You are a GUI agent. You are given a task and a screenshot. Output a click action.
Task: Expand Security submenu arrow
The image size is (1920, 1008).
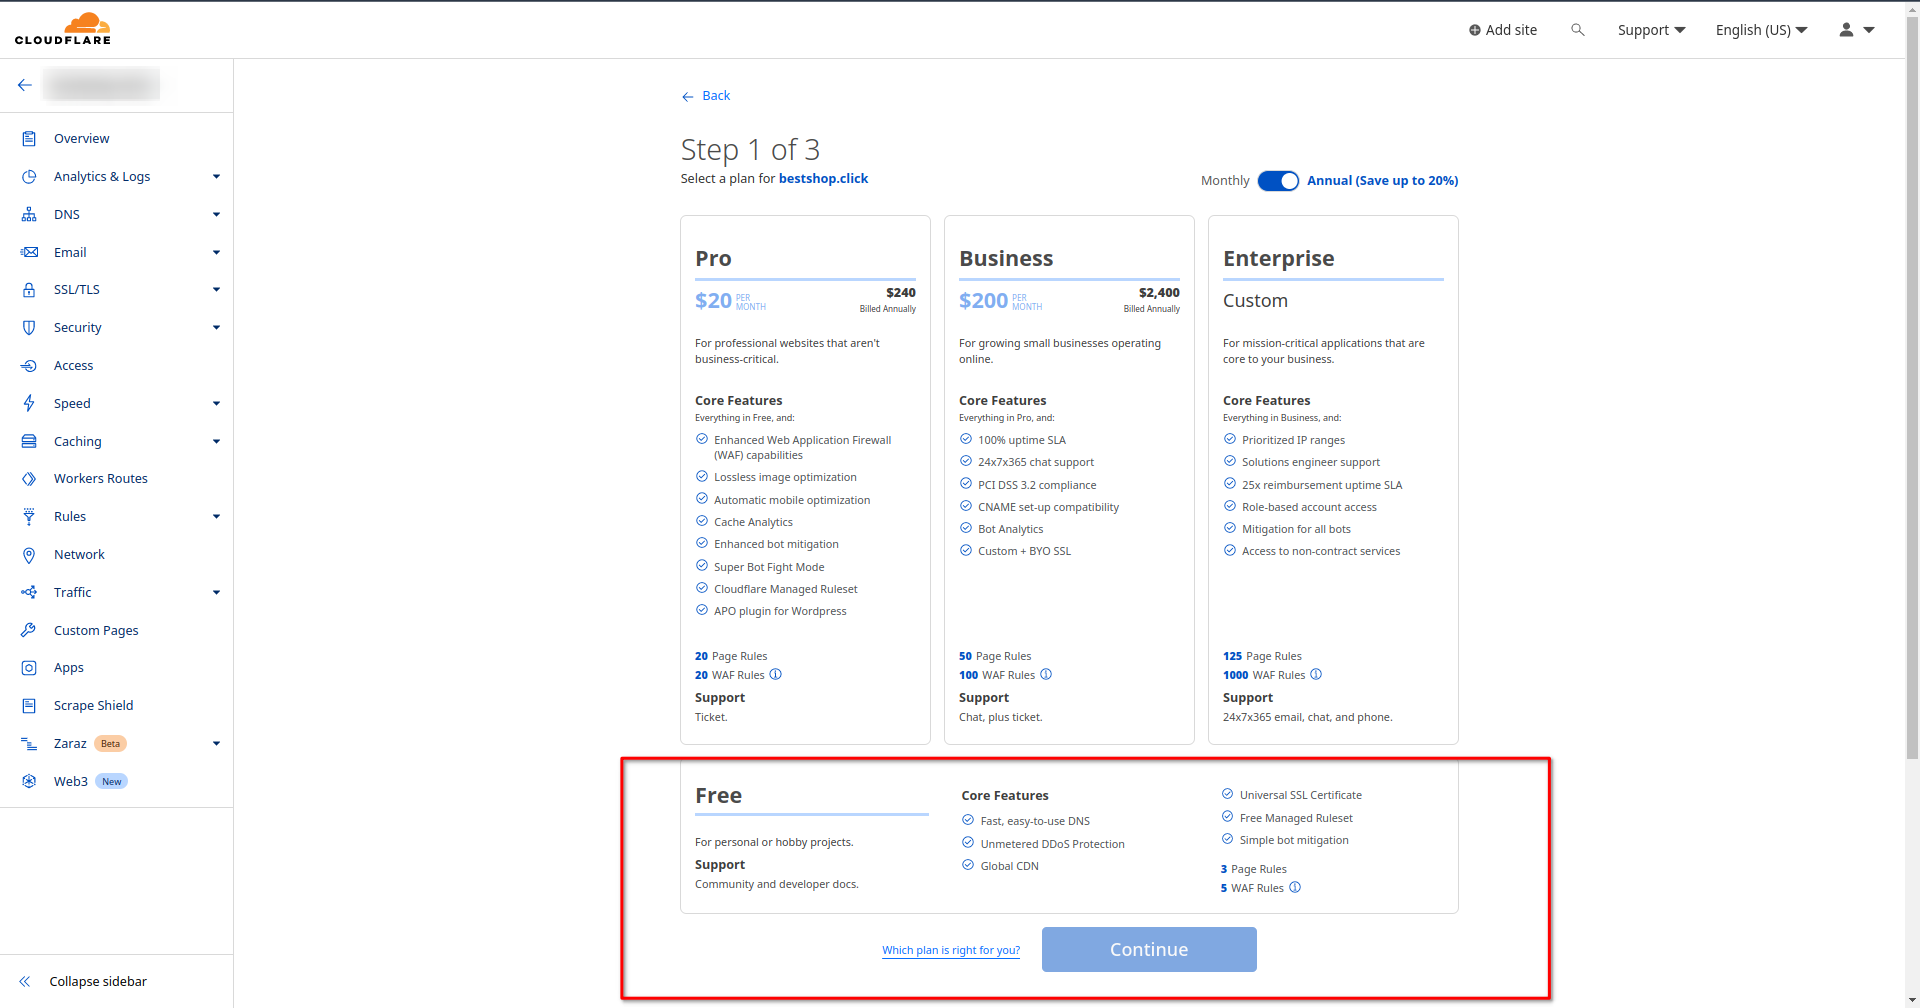pyautogui.click(x=216, y=328)
